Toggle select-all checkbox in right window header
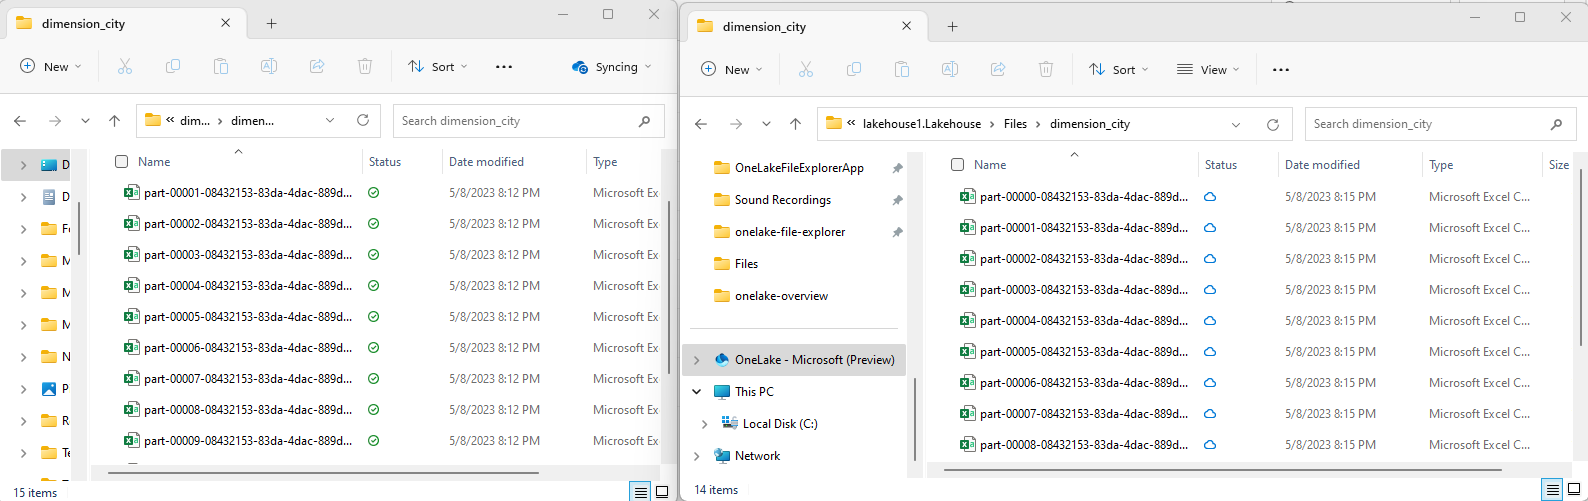The height and width of the screenshot is (501, 1588). coord(958,165)
